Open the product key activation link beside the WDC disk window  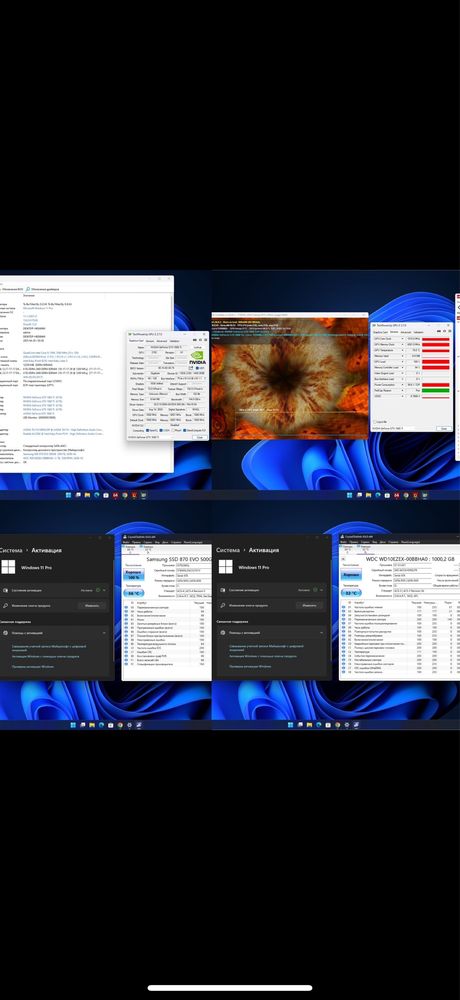click(x=263, y=656)
